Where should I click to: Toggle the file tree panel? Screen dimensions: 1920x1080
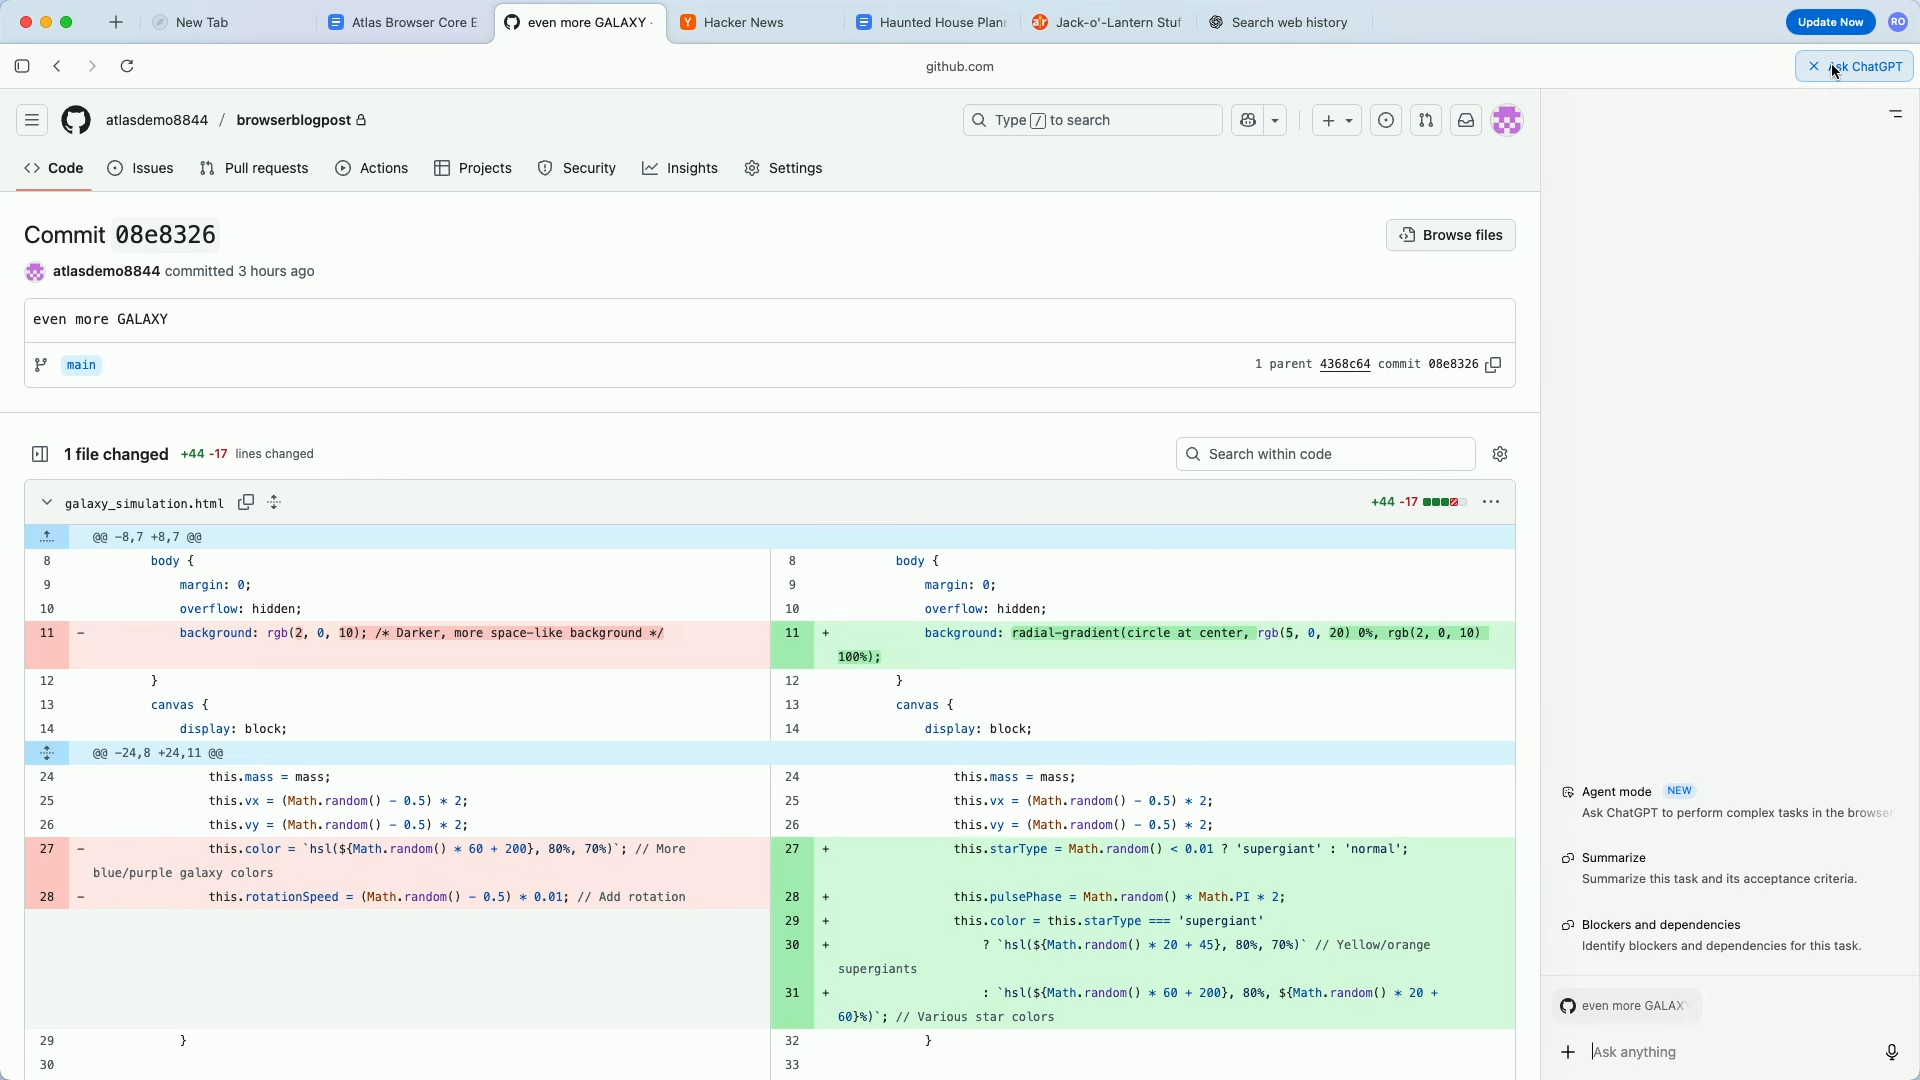(x=40, y=454)
